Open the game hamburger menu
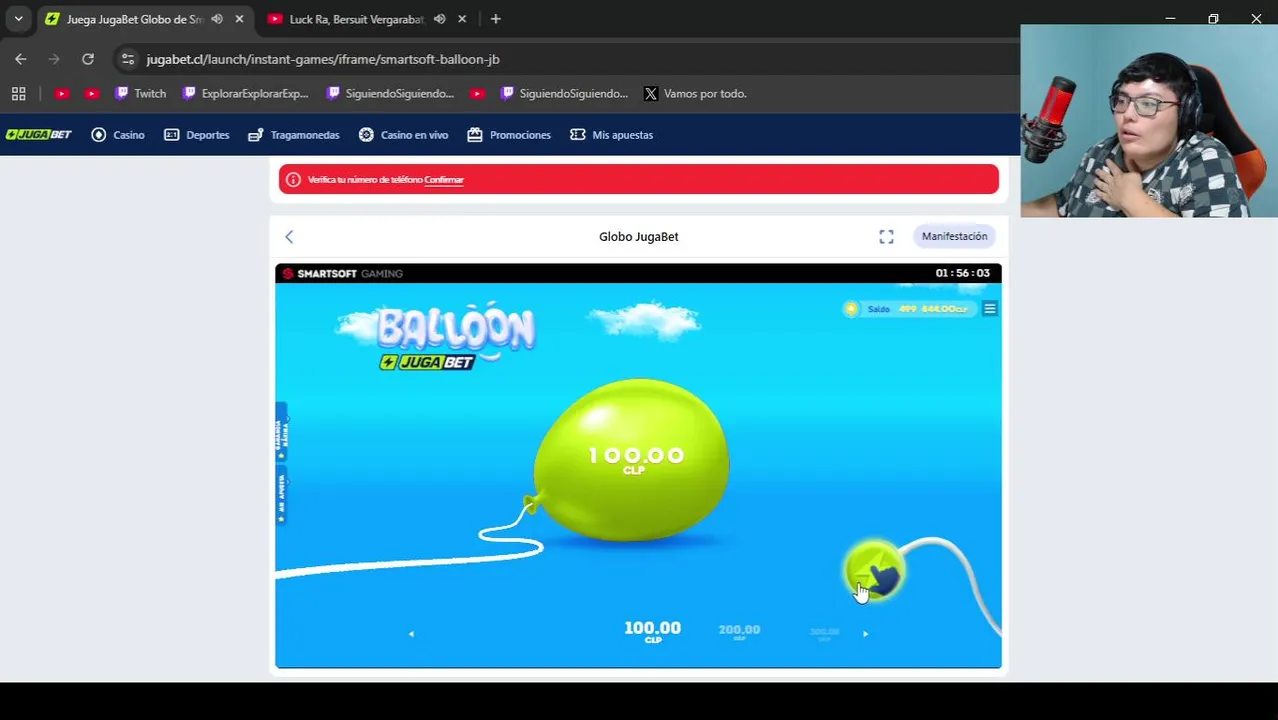The height and width of the screenshot is (720, 1278). (990, 309)
